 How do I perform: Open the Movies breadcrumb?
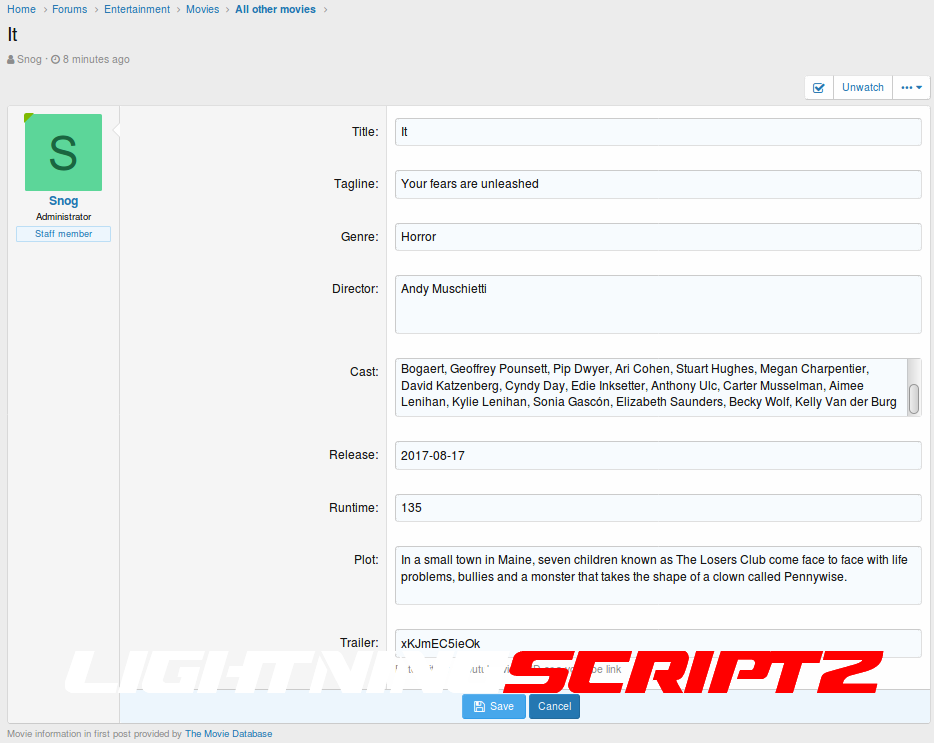(202, 10)
